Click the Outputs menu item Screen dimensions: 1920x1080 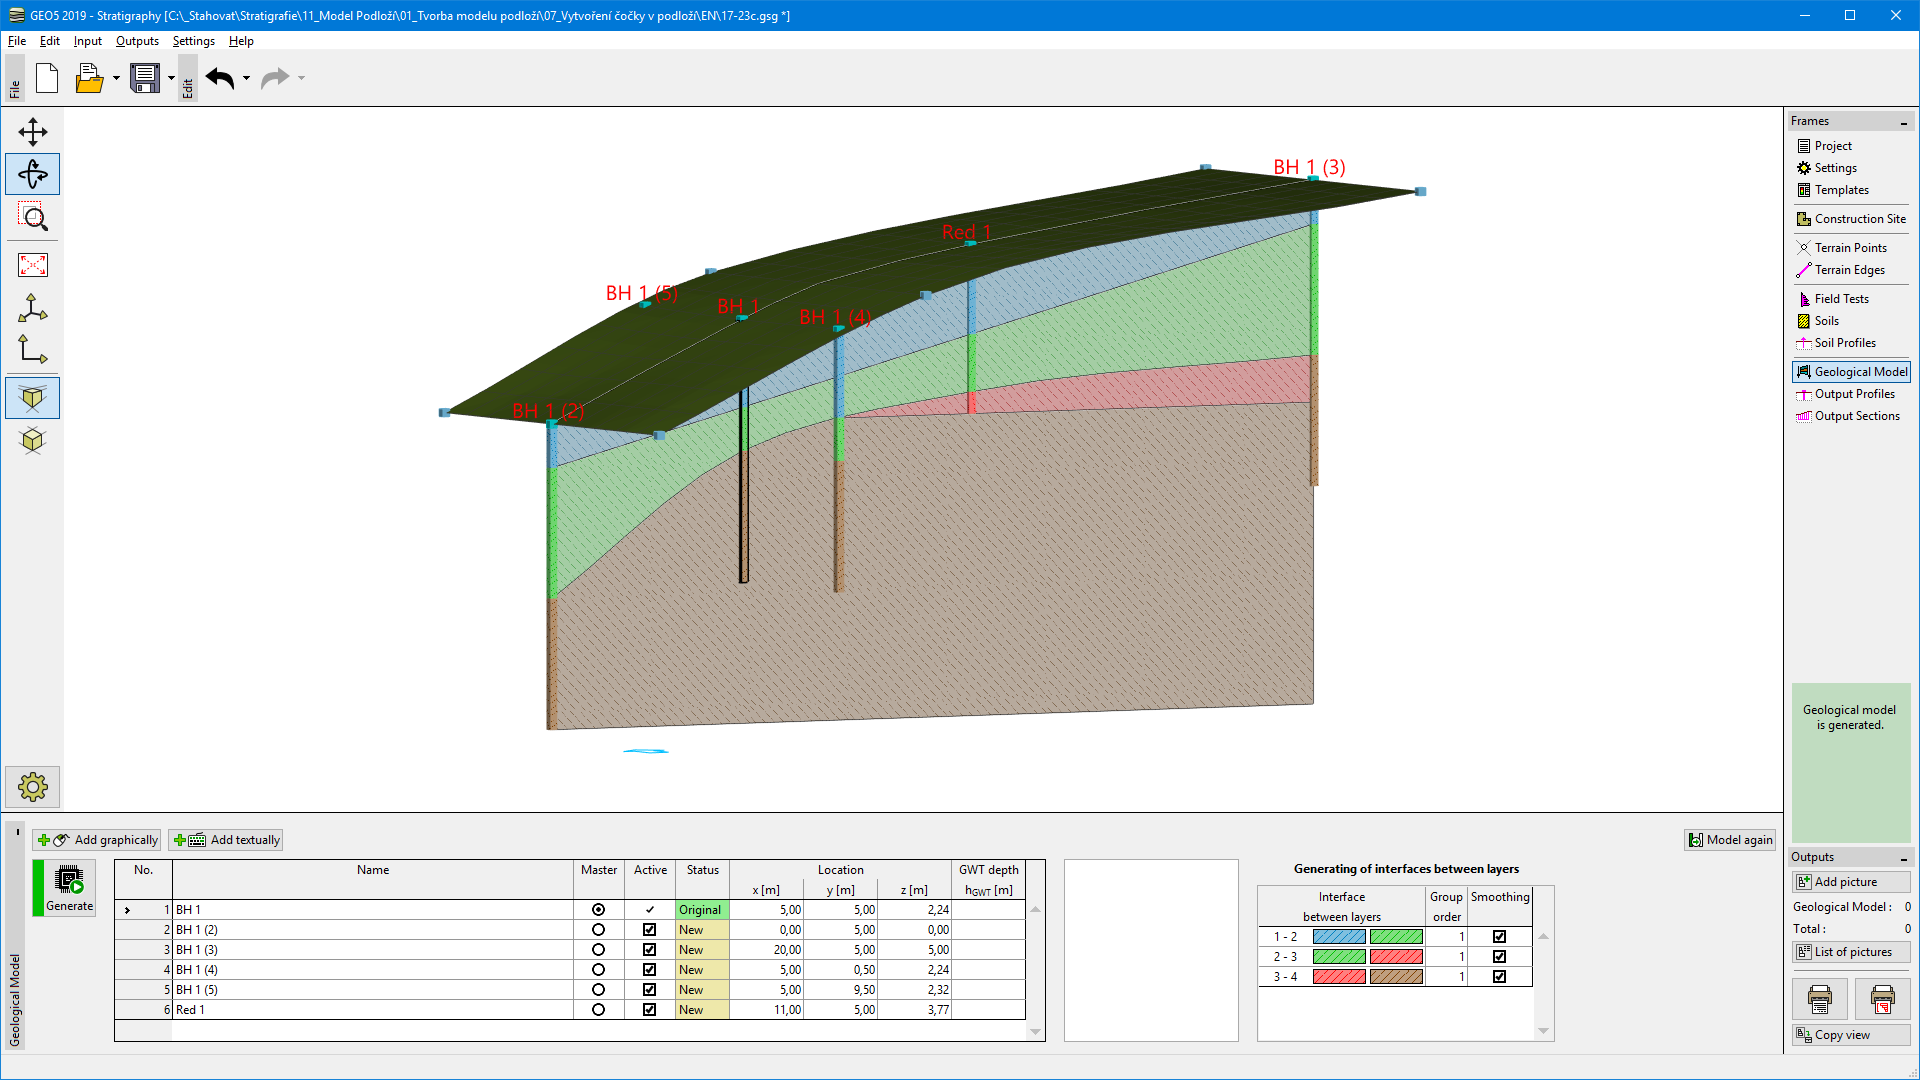pyautogui.click(x=137, y=40)
